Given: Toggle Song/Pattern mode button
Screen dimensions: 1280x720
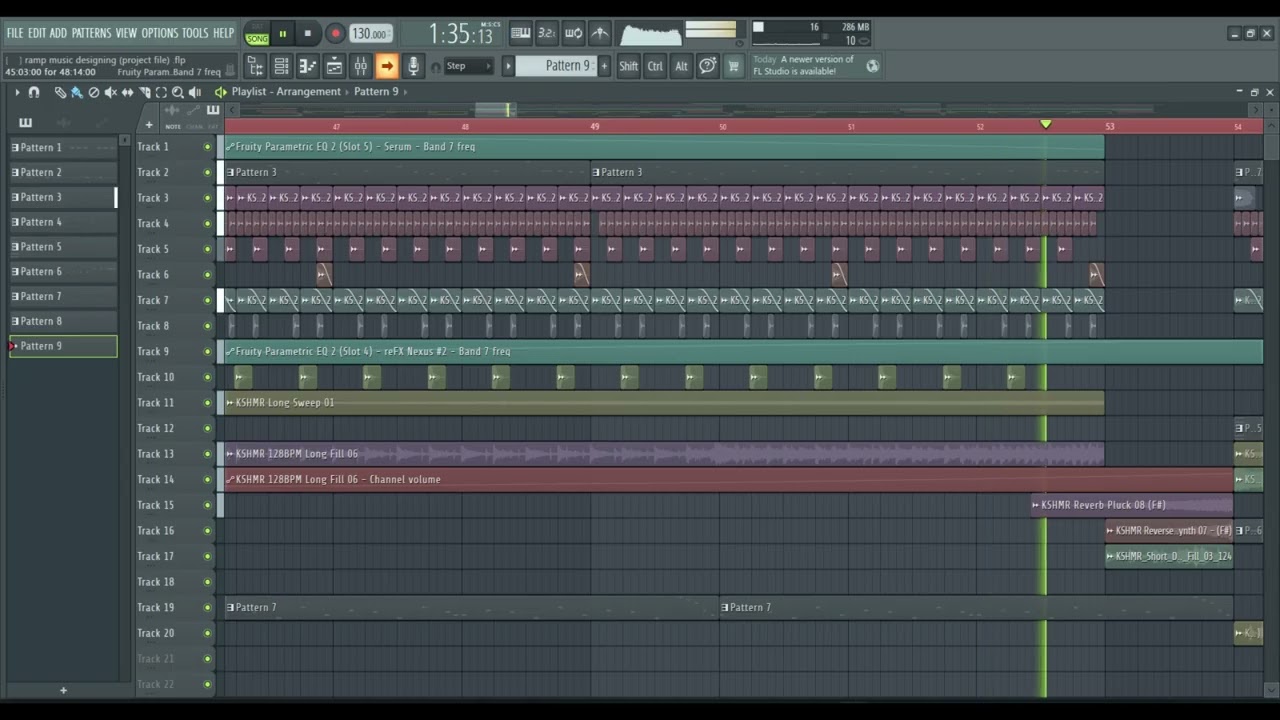Looking at the screenshot, I should (257, 33).
